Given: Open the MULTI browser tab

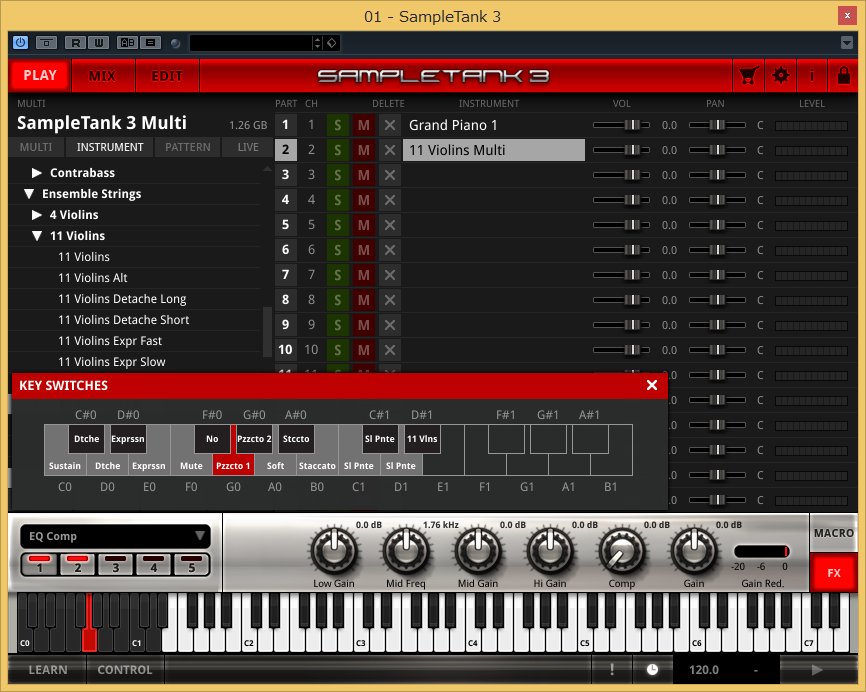Looking at the screenshot, I should 36,147.
